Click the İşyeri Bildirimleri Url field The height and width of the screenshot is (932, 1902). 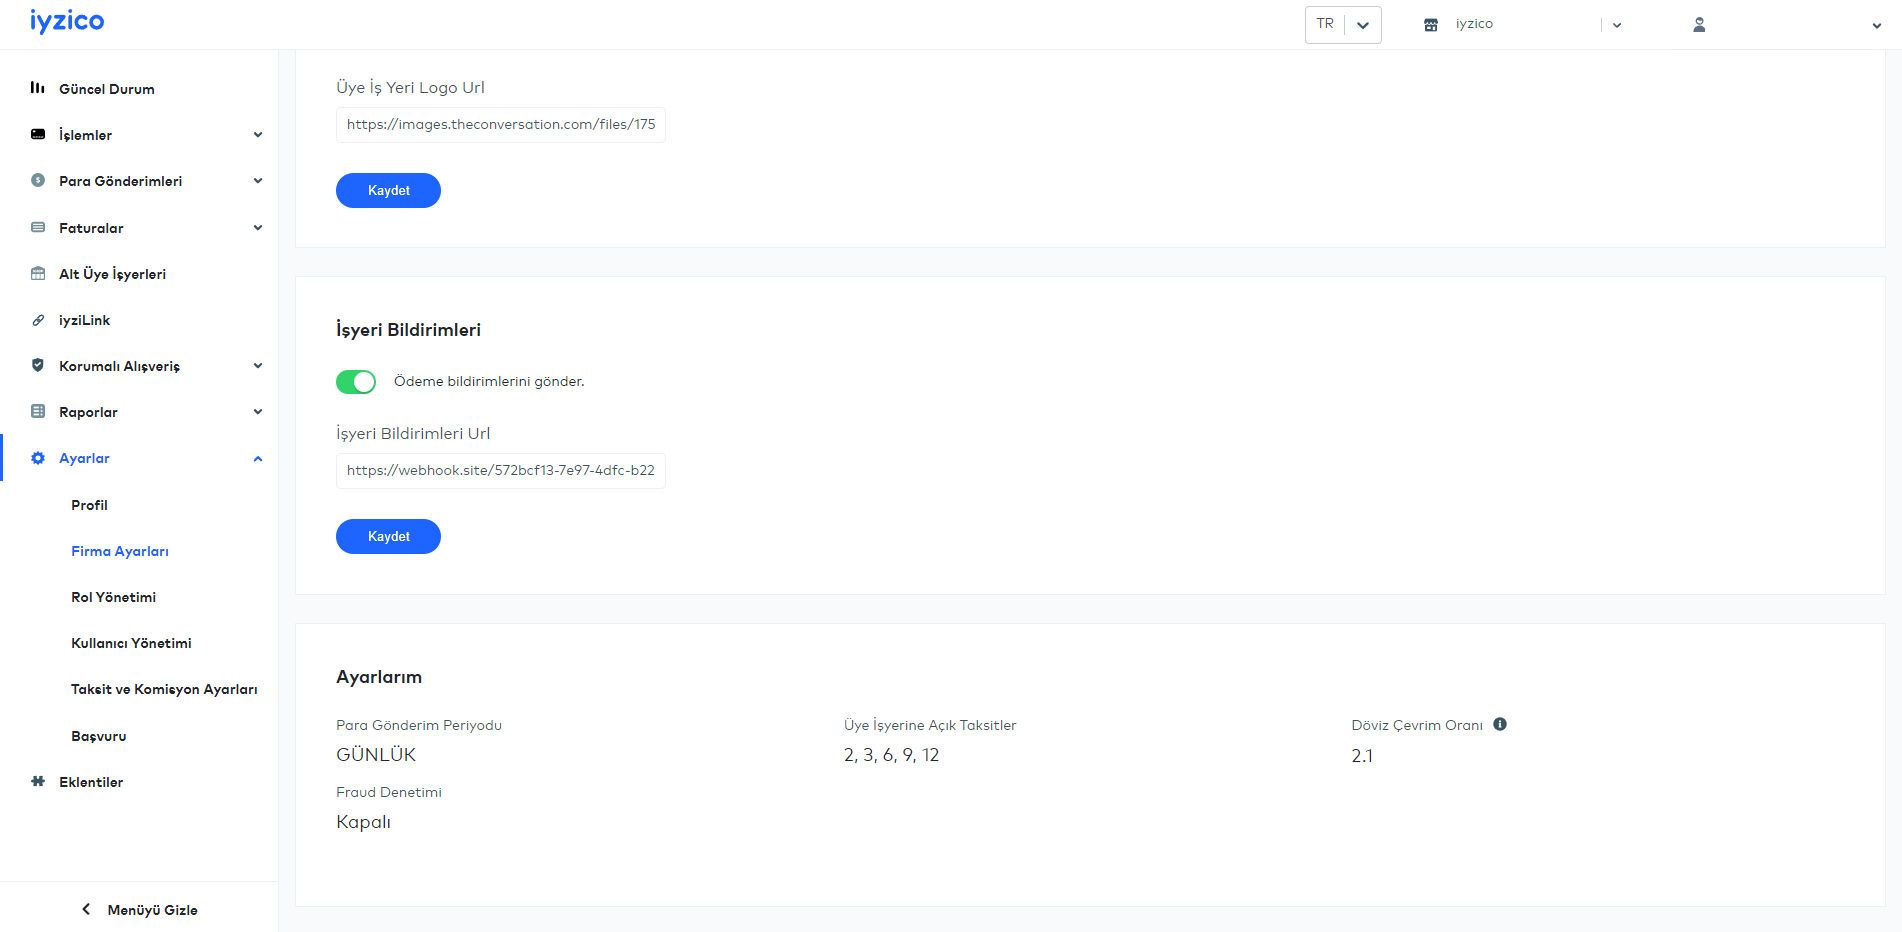(x=501, y=471)
